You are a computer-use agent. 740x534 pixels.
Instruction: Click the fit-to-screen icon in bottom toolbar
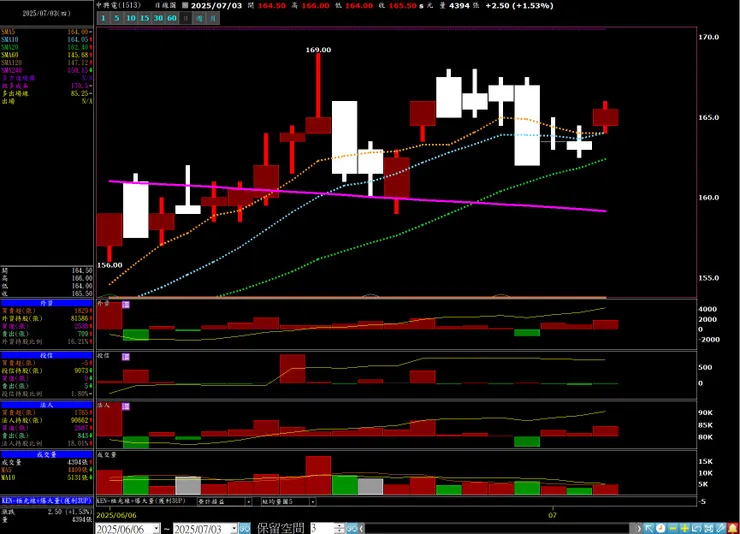coord(709,529)
